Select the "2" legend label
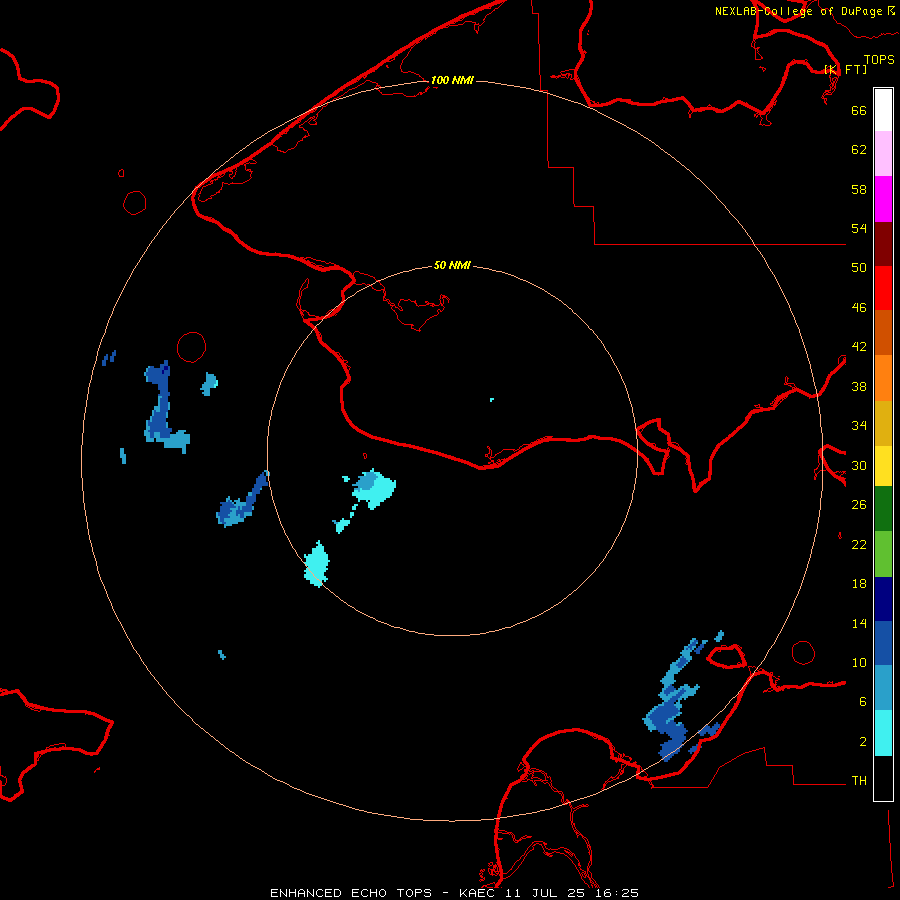This screenshot has height=900, width=900. point(863,742)
